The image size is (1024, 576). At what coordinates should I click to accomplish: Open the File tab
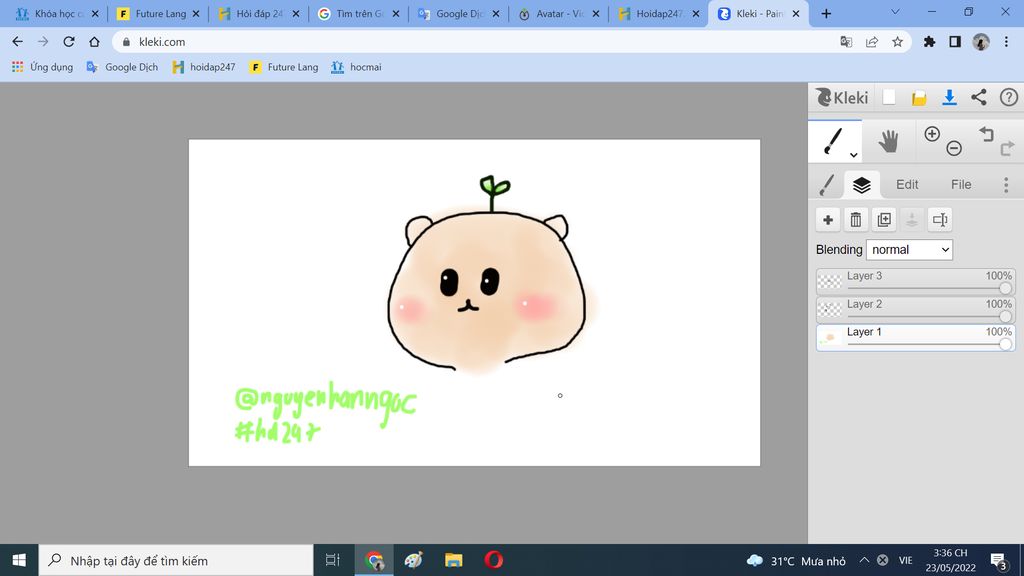(961, 185)
